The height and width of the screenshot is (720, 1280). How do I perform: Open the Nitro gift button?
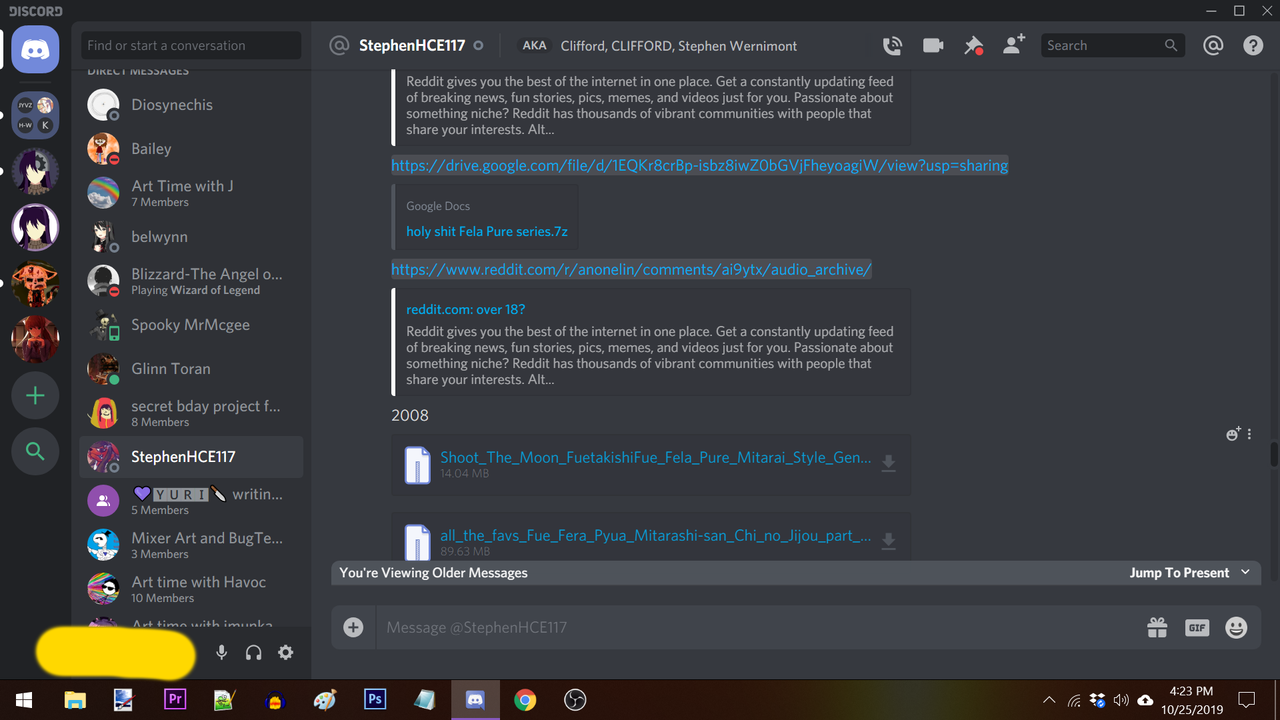point(1157,627)
